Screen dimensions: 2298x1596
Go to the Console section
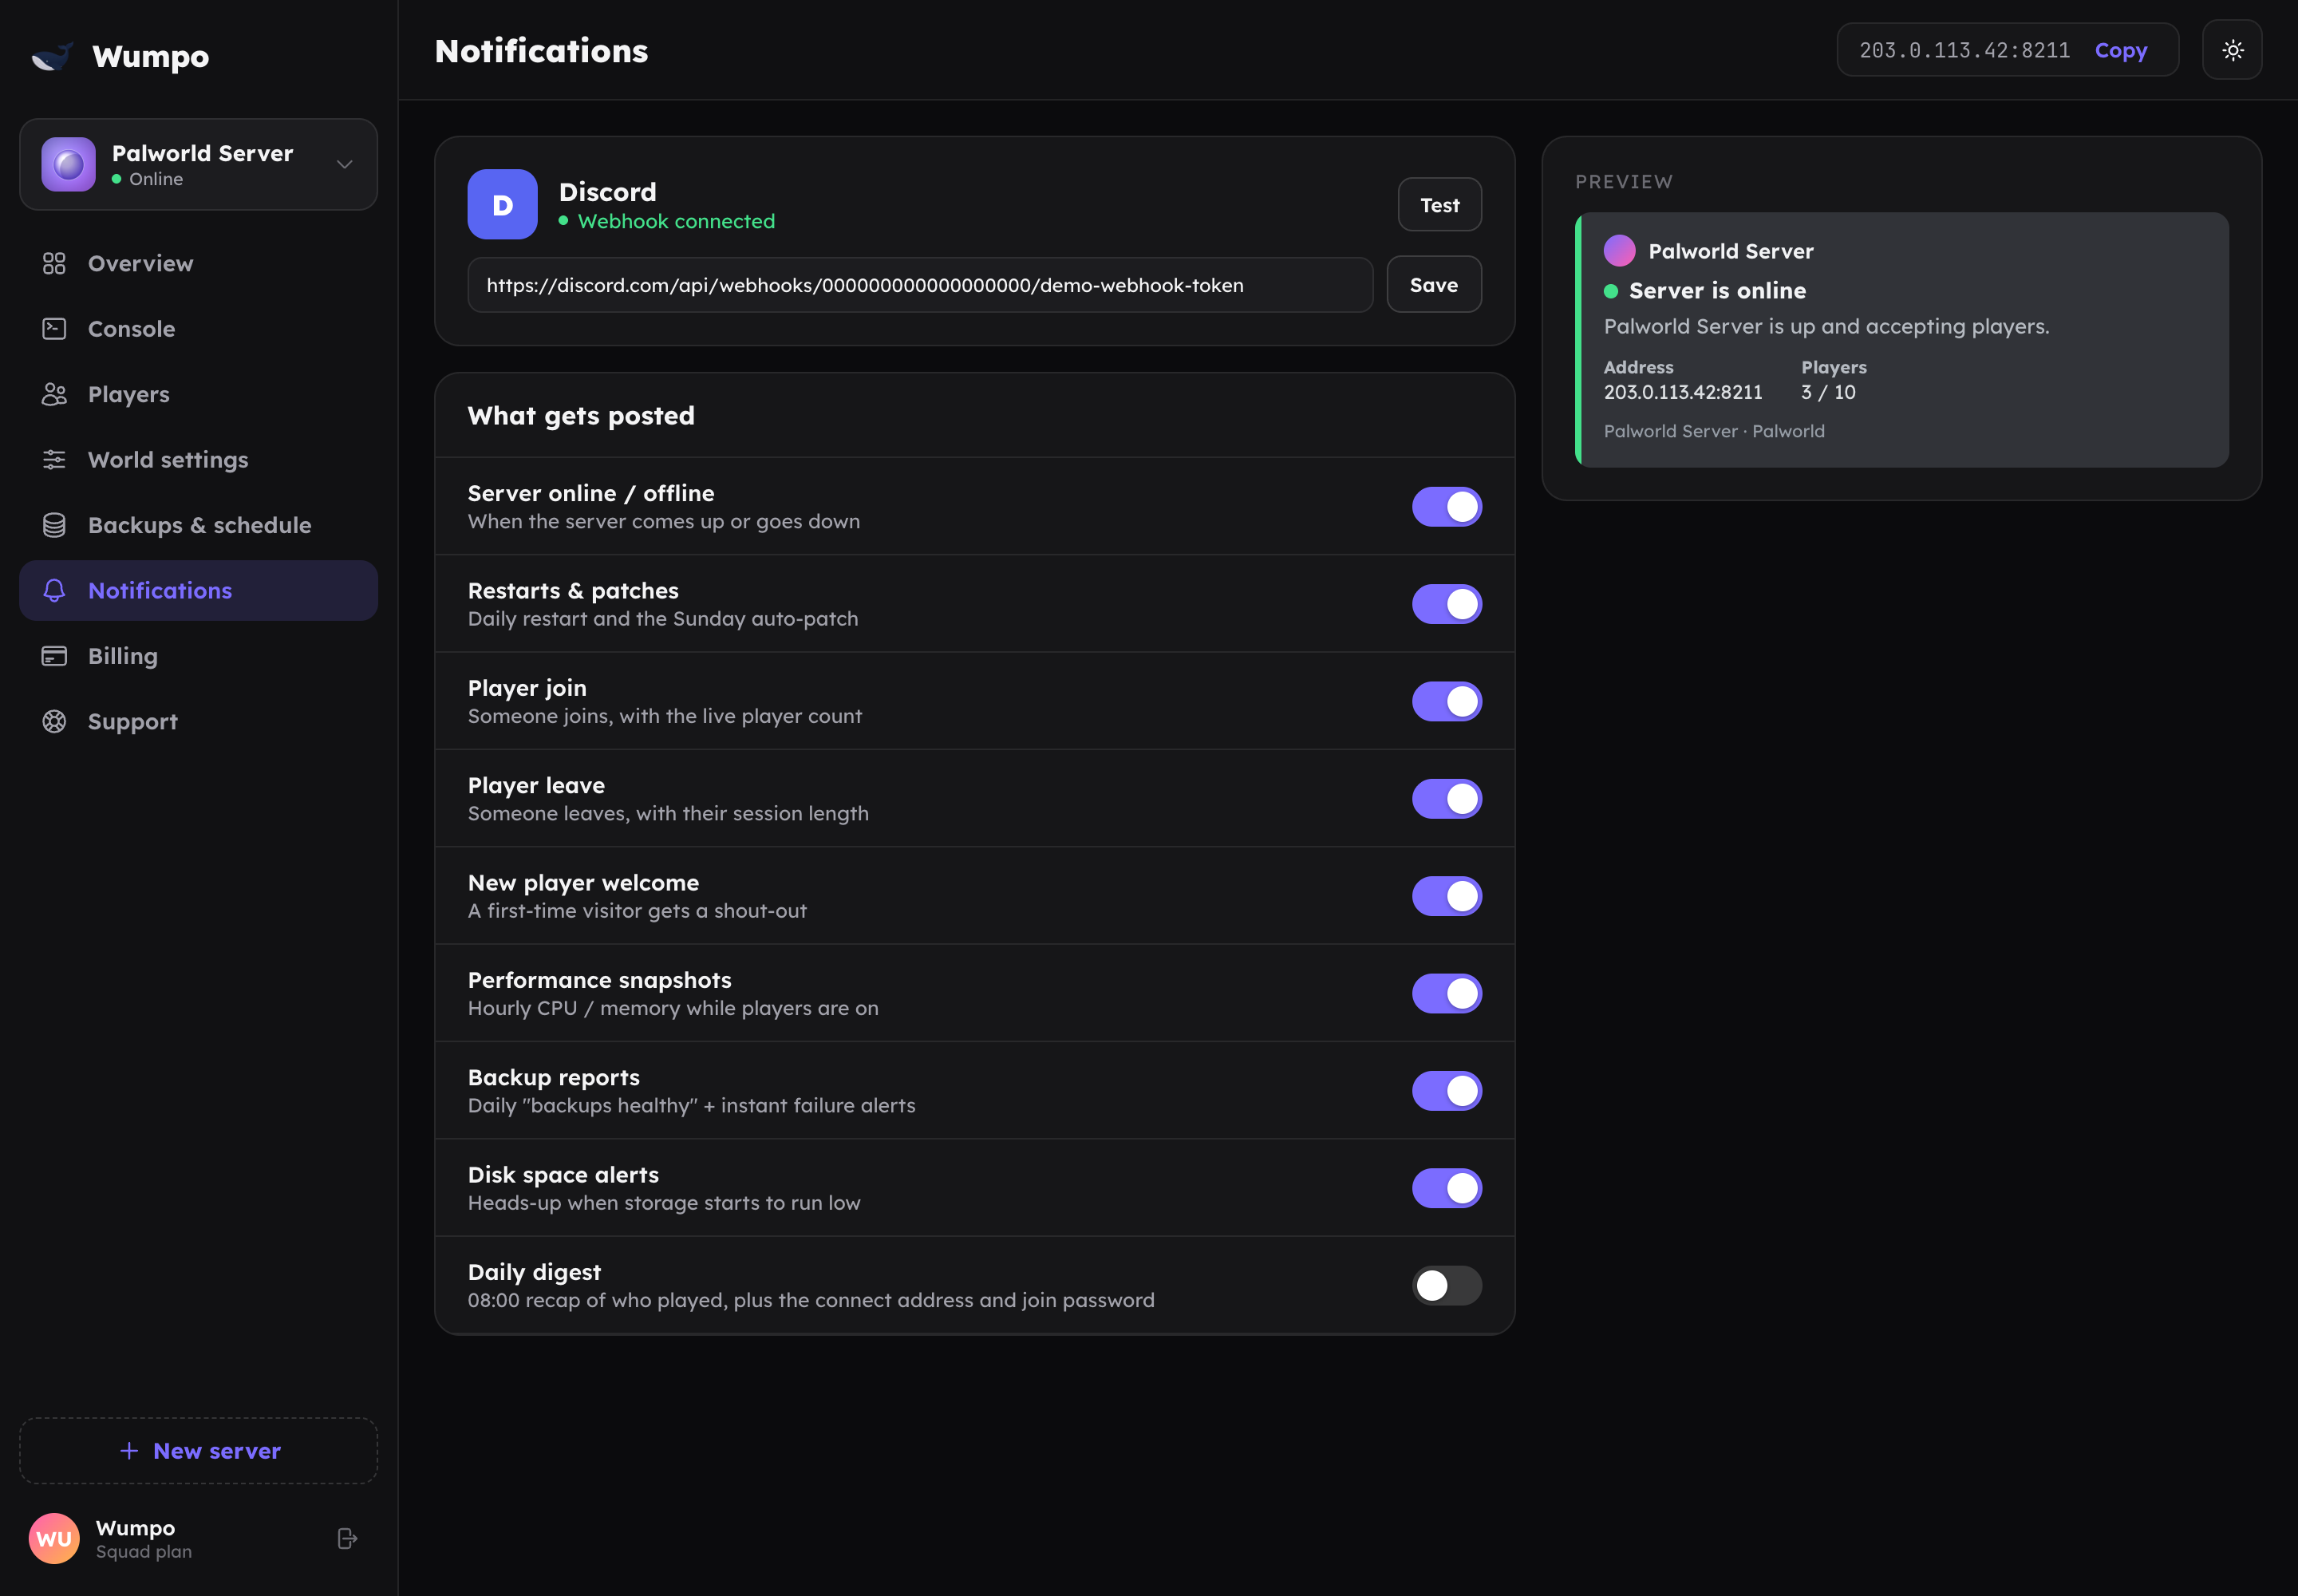pyautogui.click(x=198, y=329)
